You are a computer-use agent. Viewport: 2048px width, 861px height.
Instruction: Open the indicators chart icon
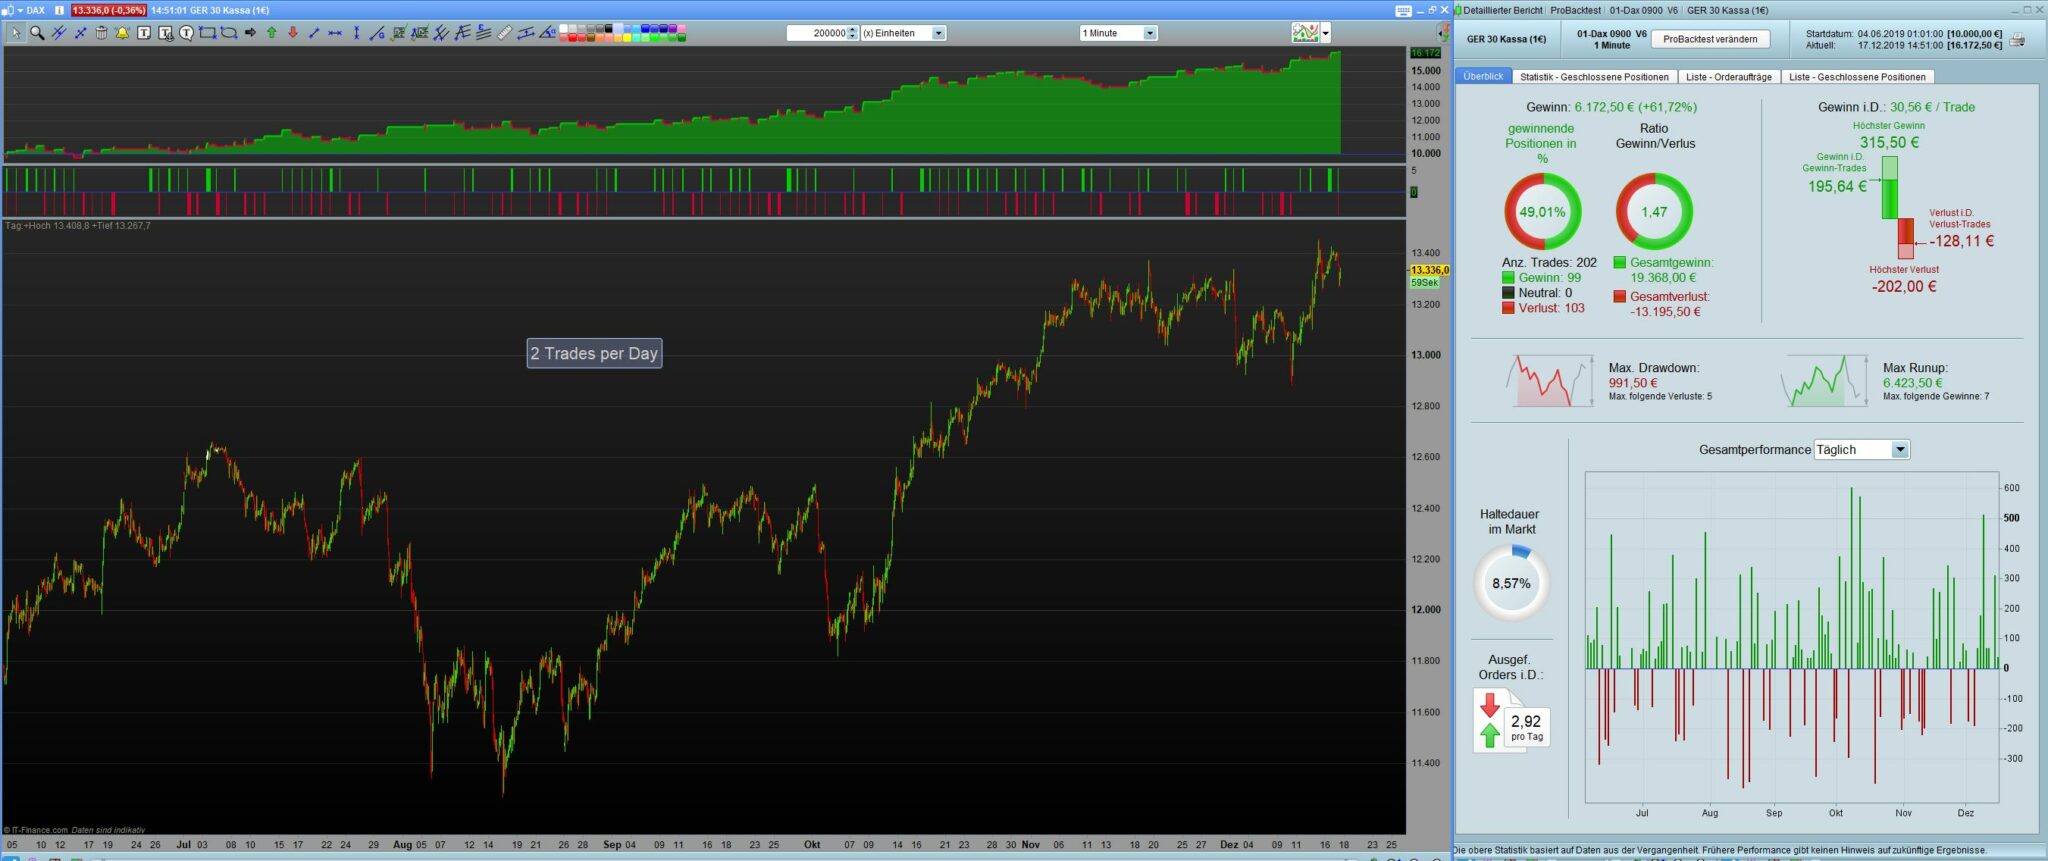pyautogui.click(x=1305, y=33)
